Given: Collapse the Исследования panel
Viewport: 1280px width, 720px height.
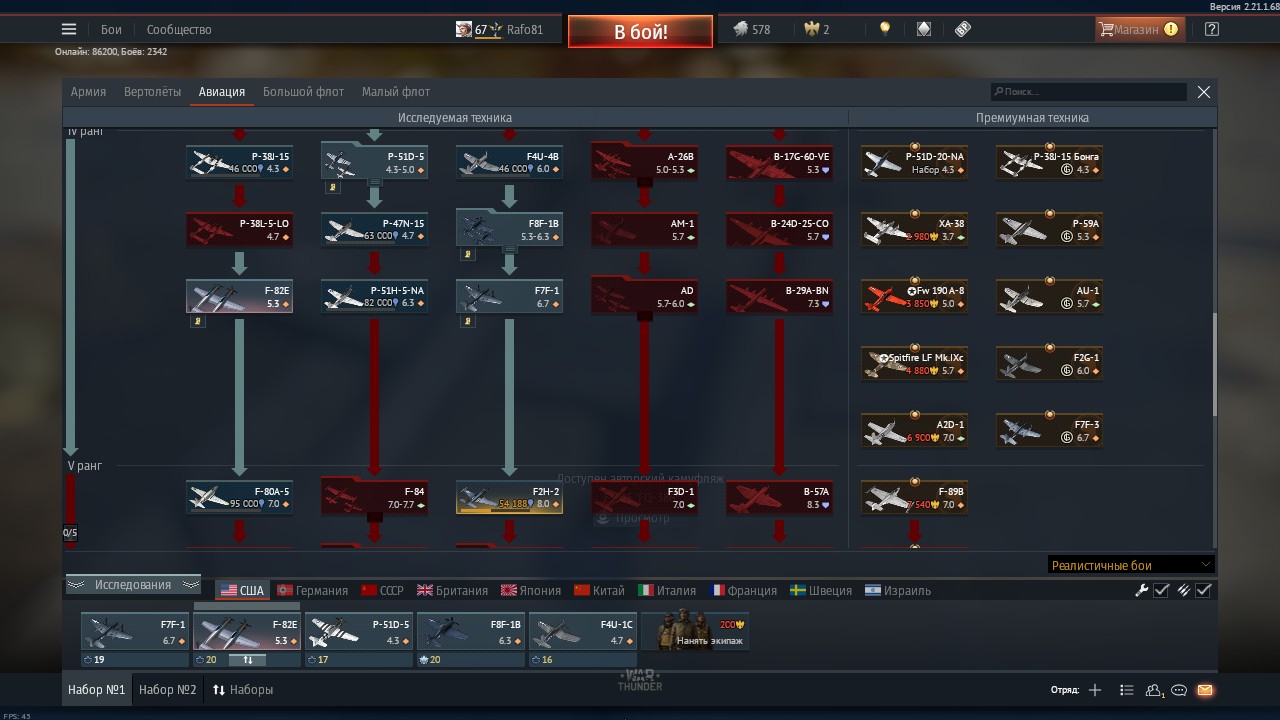Looking at the screenshot, I should tap(133, 585).
